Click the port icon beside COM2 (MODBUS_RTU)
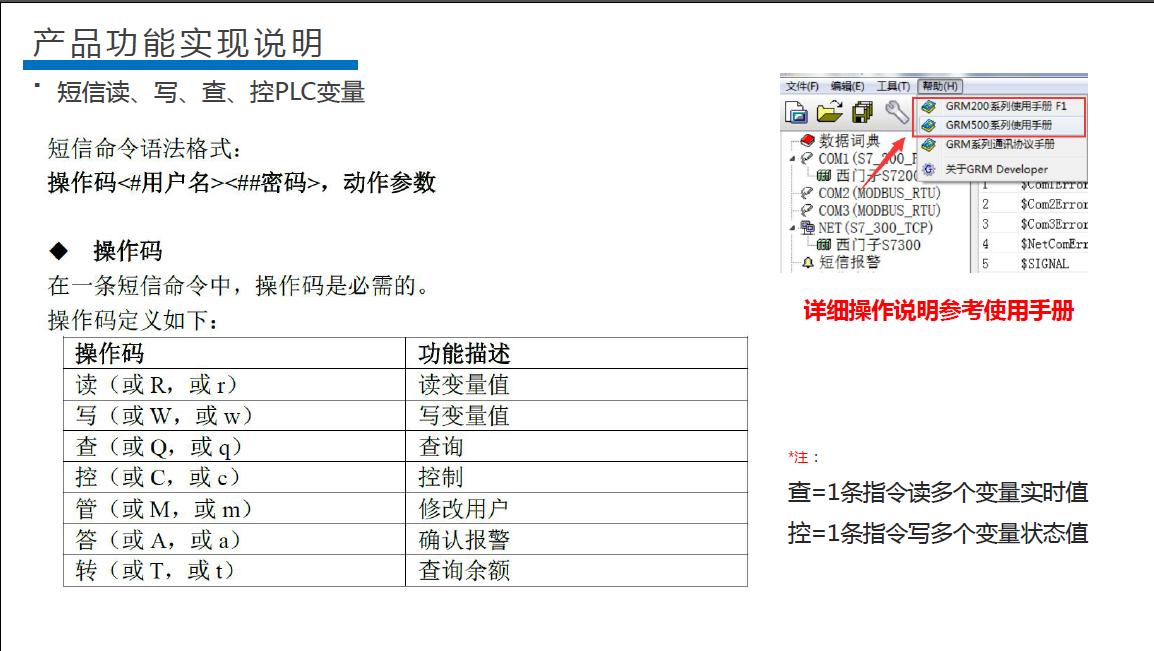The height and width of the screenshot is (651, 1154). [x=807, y=193]
